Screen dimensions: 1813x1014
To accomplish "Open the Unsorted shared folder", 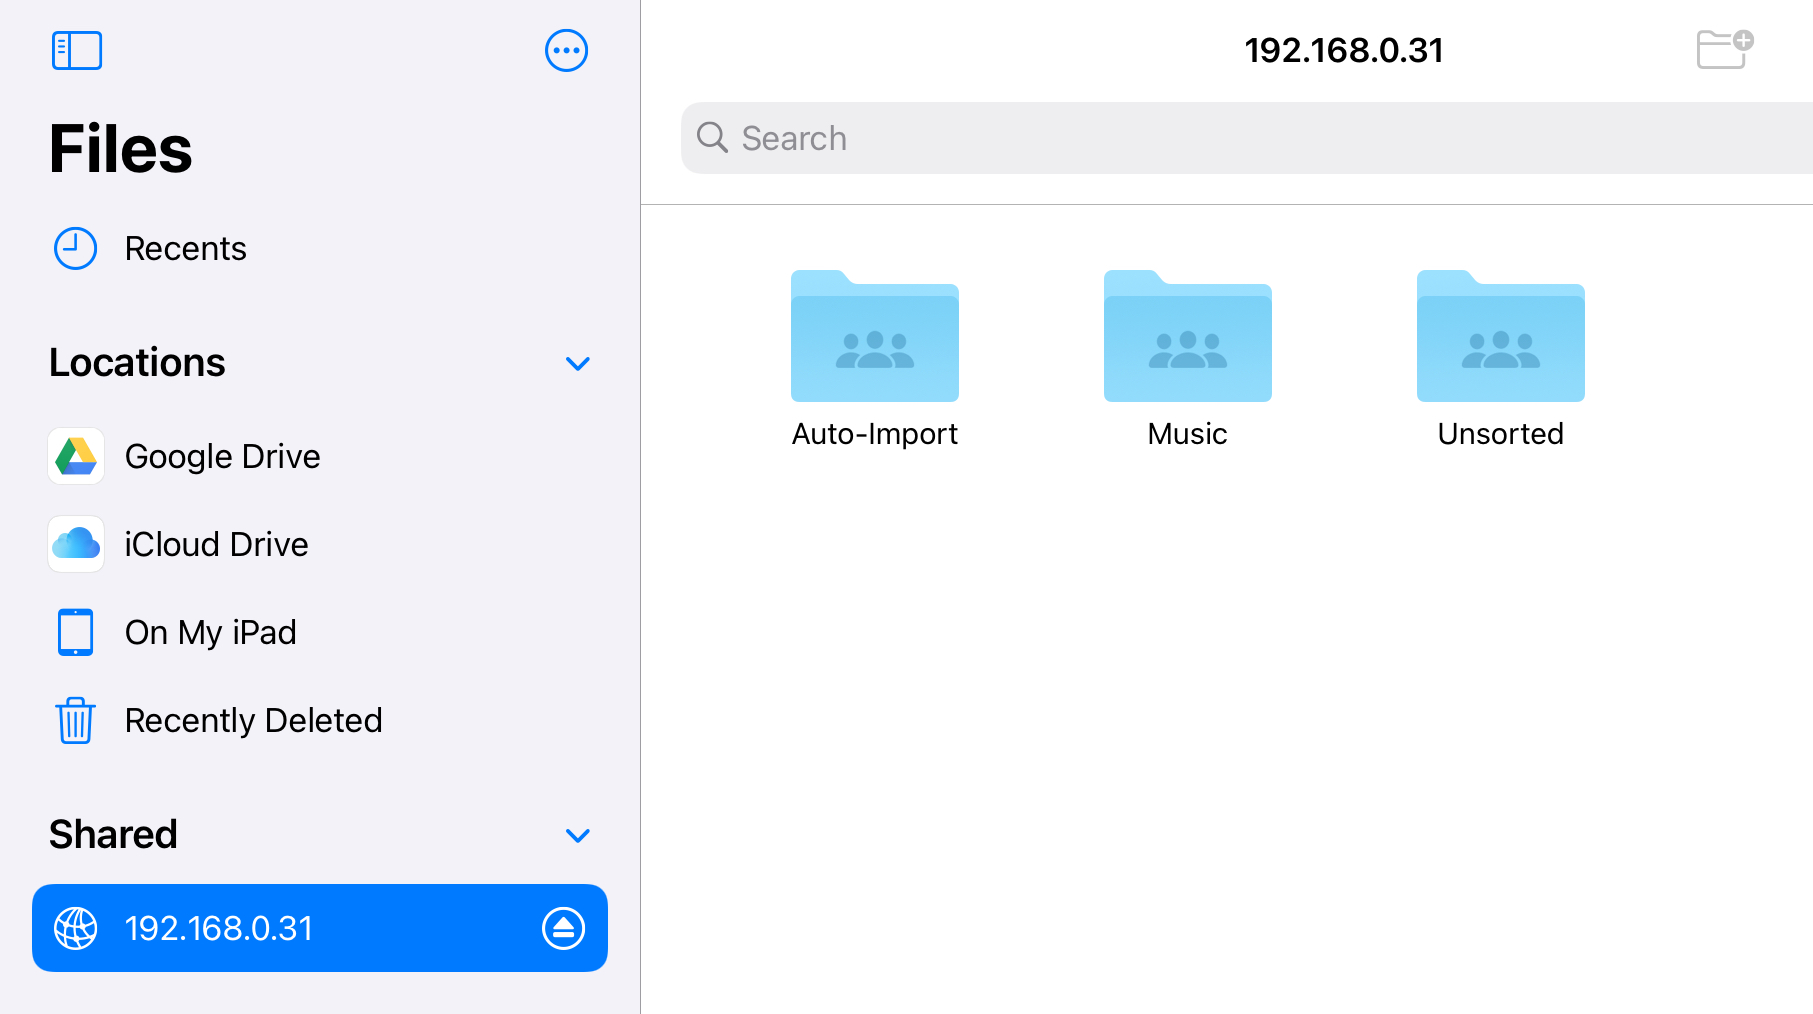I will tap(1500, 338).
